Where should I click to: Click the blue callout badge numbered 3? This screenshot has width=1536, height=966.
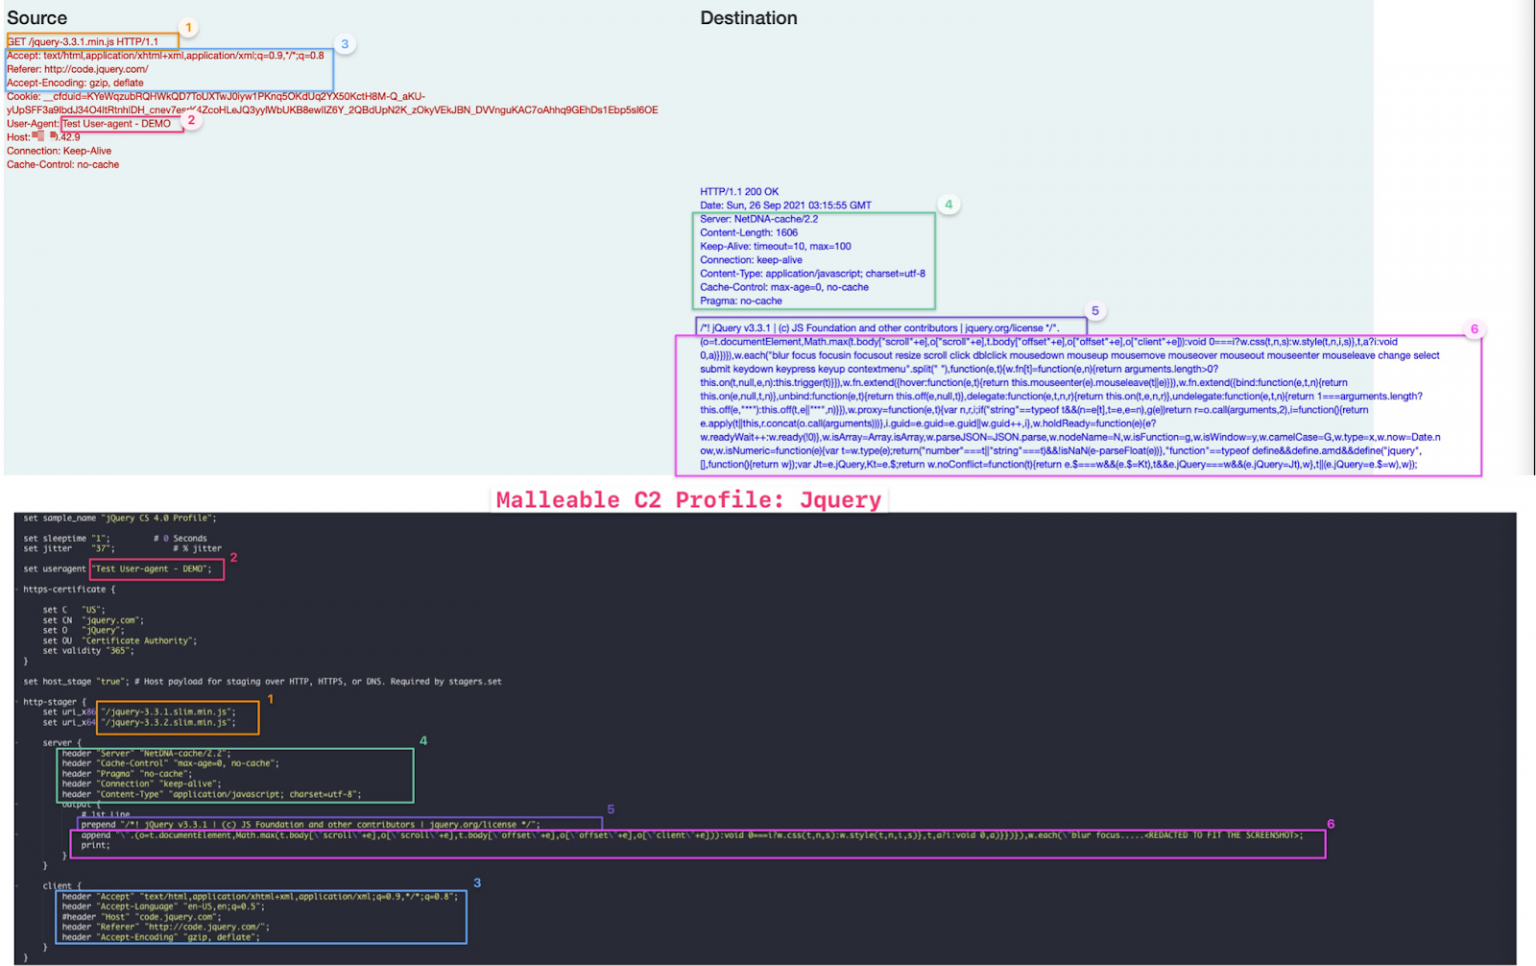[344, 44]
